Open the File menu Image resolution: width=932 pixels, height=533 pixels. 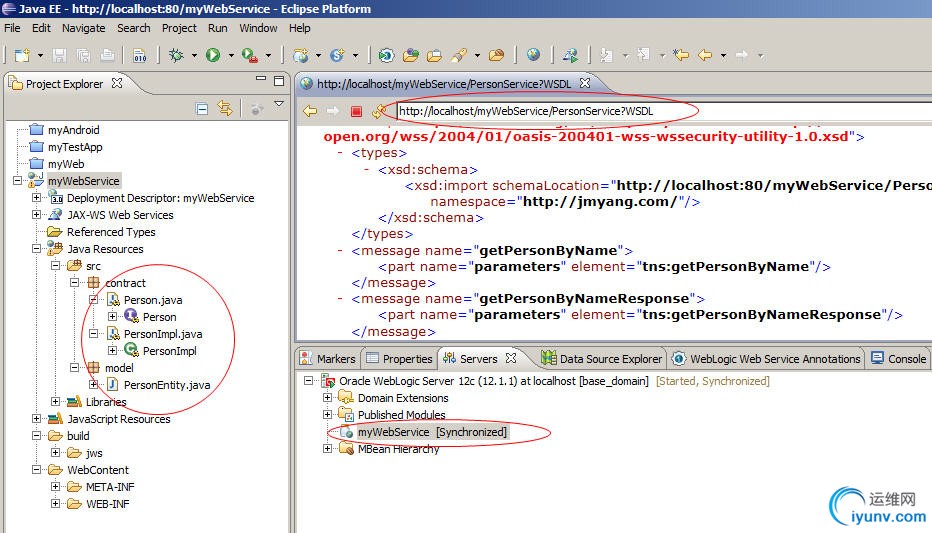coord(12,28)
